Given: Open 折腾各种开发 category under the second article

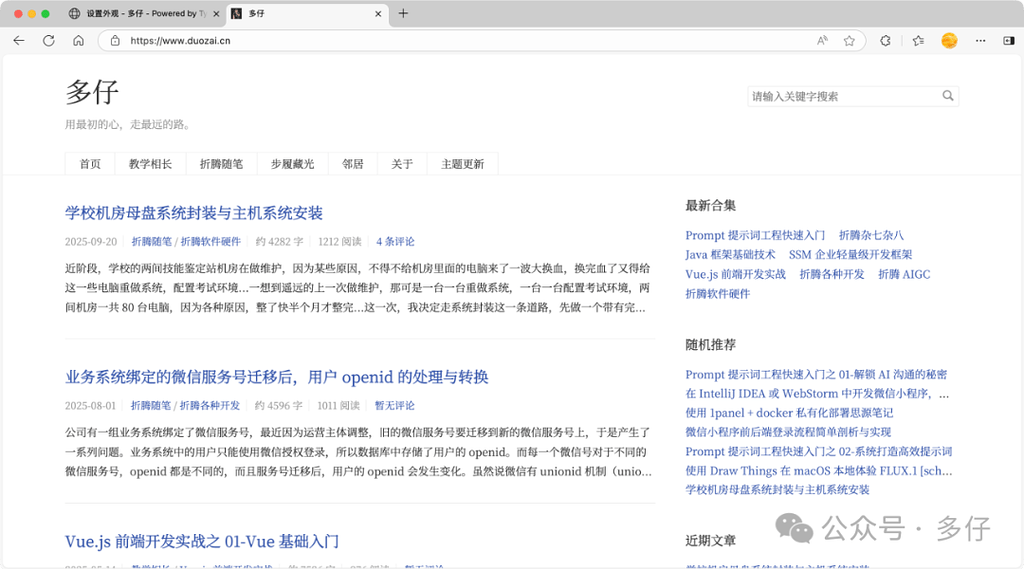Looking at the screenshot, I should click(210, 406).
